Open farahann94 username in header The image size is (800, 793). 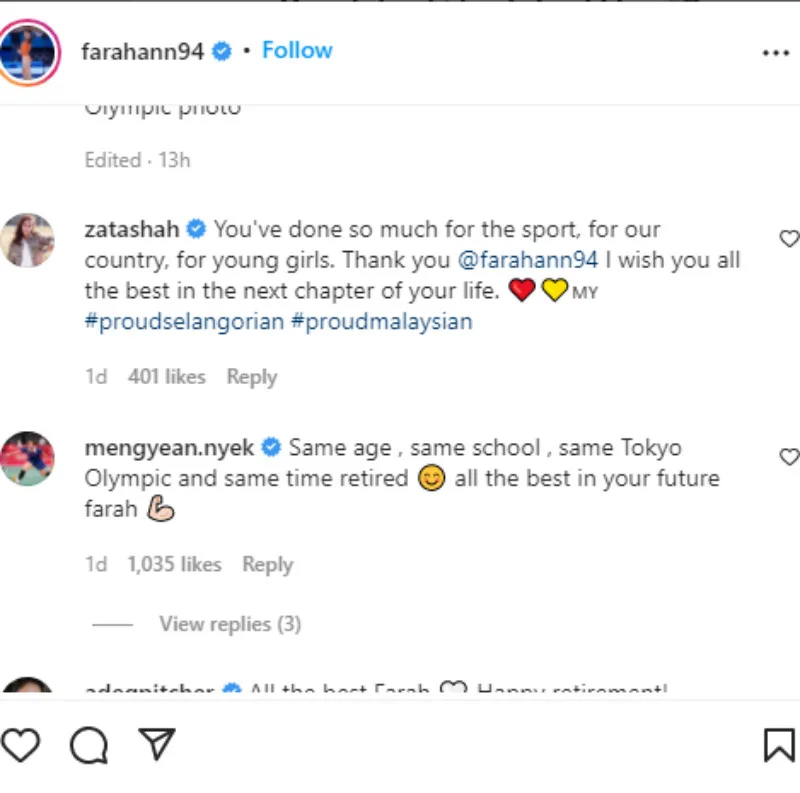coord(142,51)
